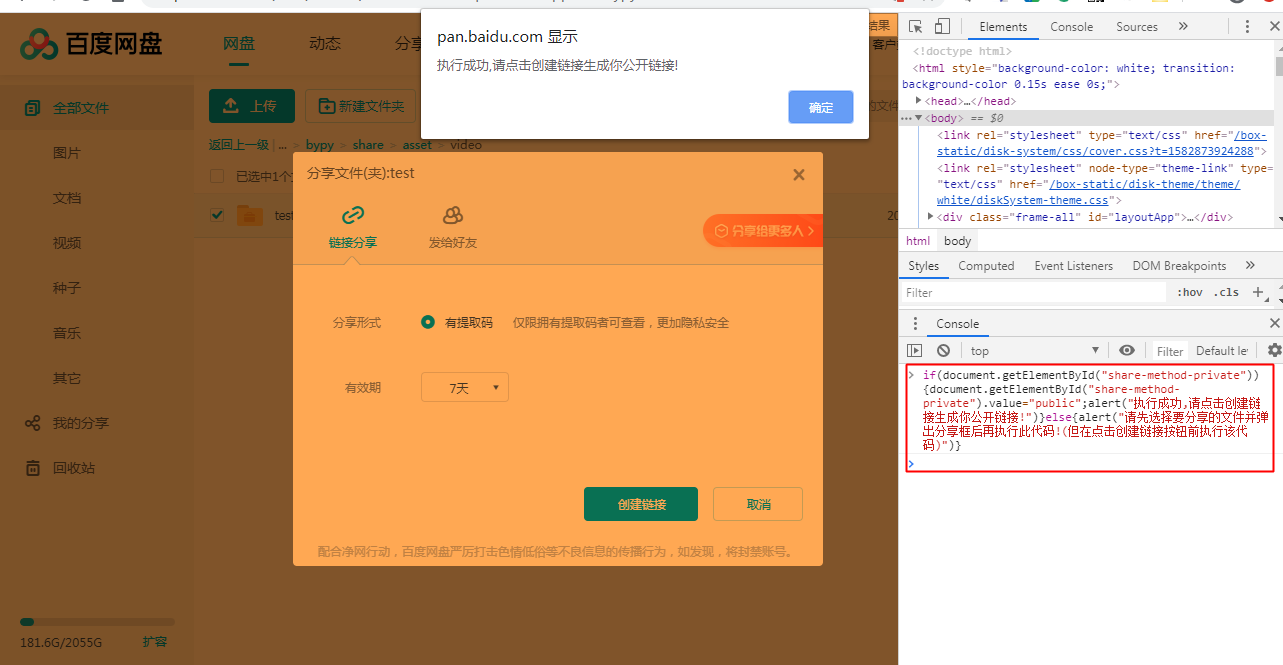Close the 分享文件 share dialog
1283x665 pixels.
click(x=799, y=174)
